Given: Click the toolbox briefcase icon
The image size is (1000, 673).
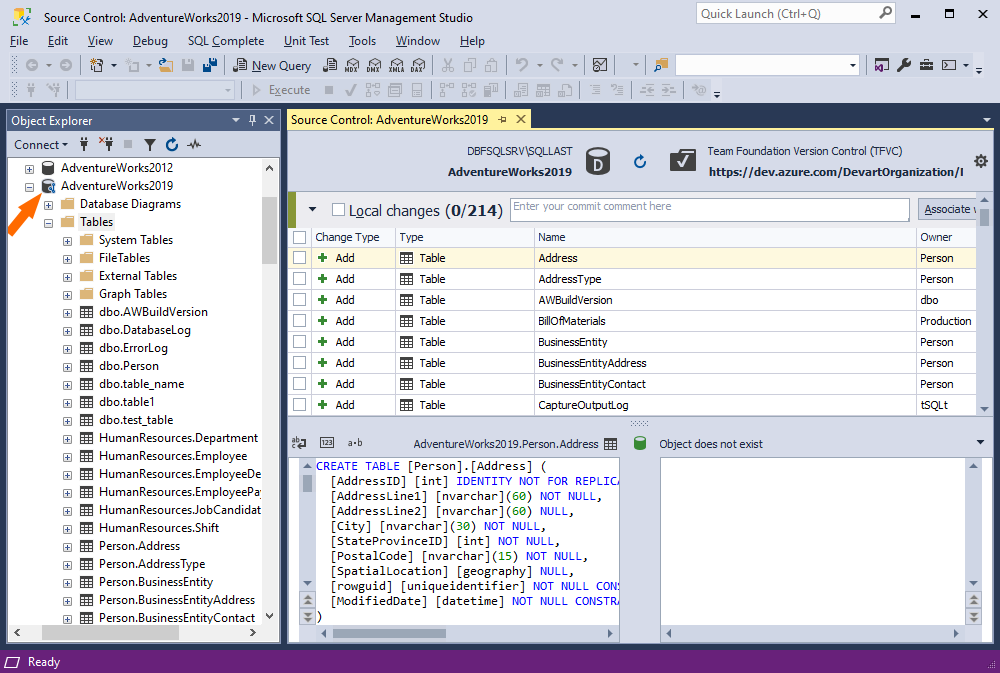Looking at the screenshot, I should pyautogui.click(x=926, y=65).
